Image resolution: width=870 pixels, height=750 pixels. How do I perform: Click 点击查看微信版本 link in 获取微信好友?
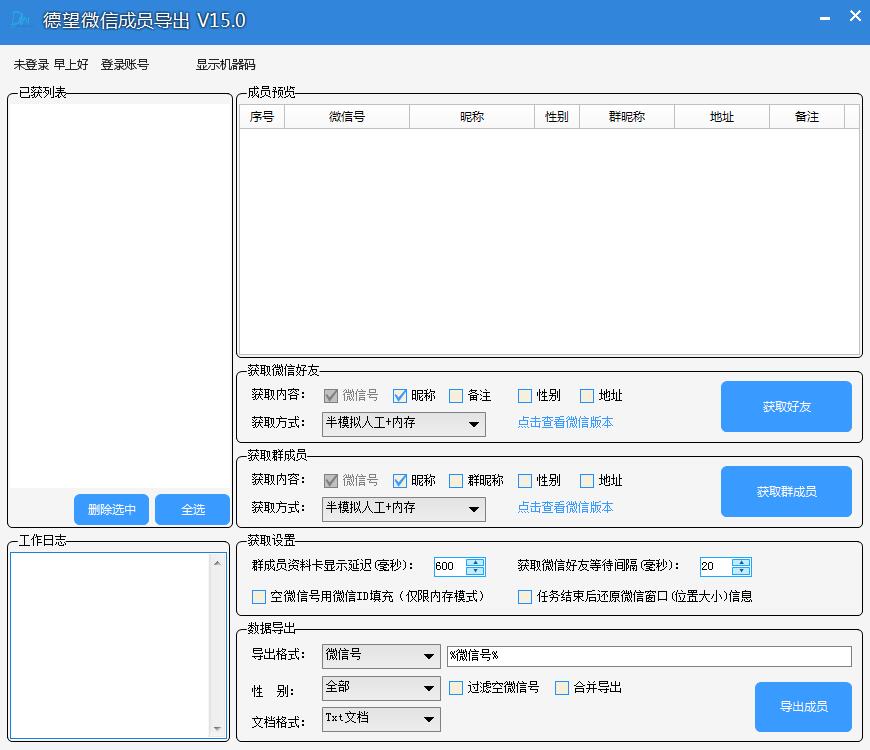565,422
